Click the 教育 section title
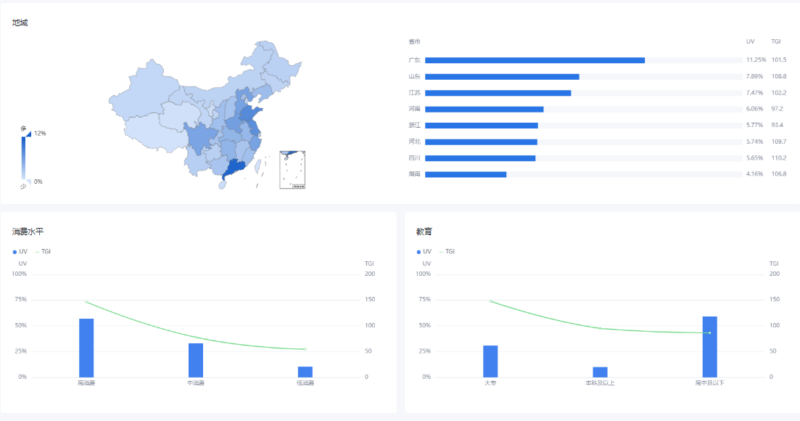 tap(424, 232)
